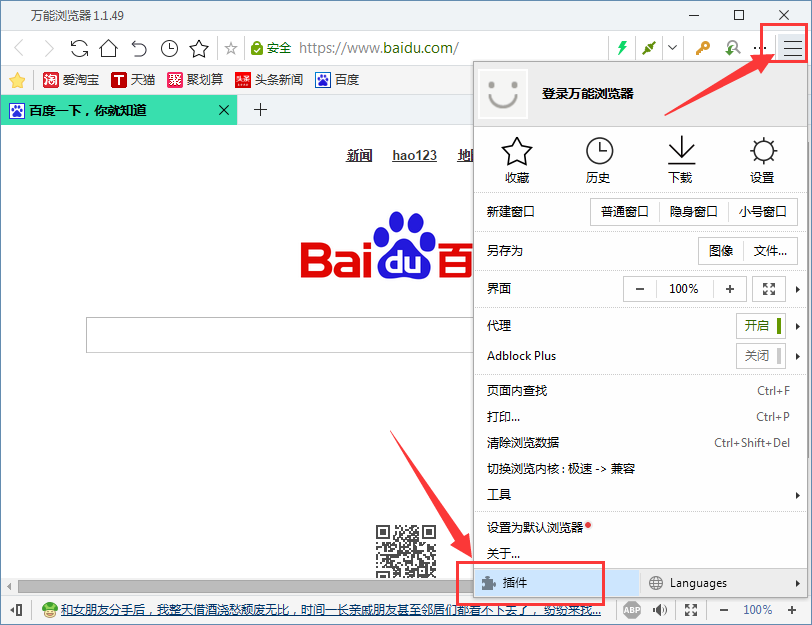Decrease zoom in the 界面 row
Viewport: 812px width, 625px height.
coord(640,289)
